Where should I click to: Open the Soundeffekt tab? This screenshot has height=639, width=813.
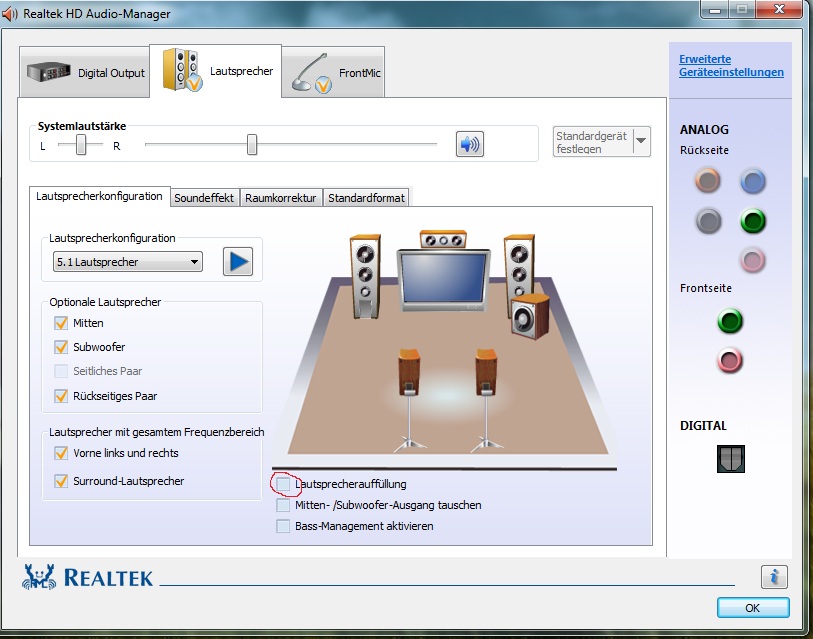[204, 198]
